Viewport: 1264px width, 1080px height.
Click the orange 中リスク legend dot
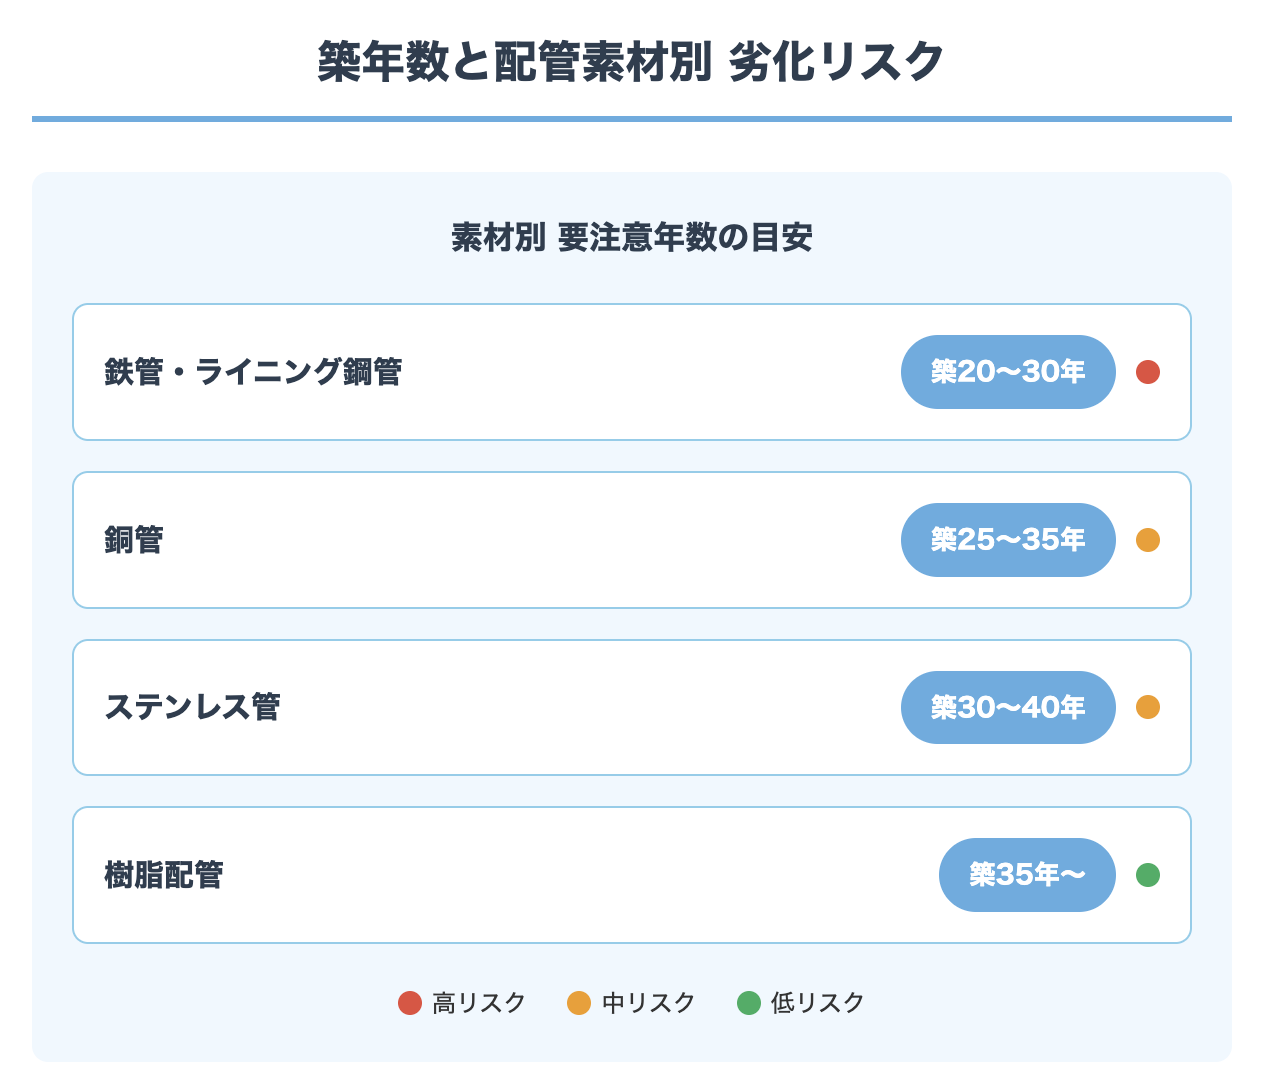(x=579, y=1003)
